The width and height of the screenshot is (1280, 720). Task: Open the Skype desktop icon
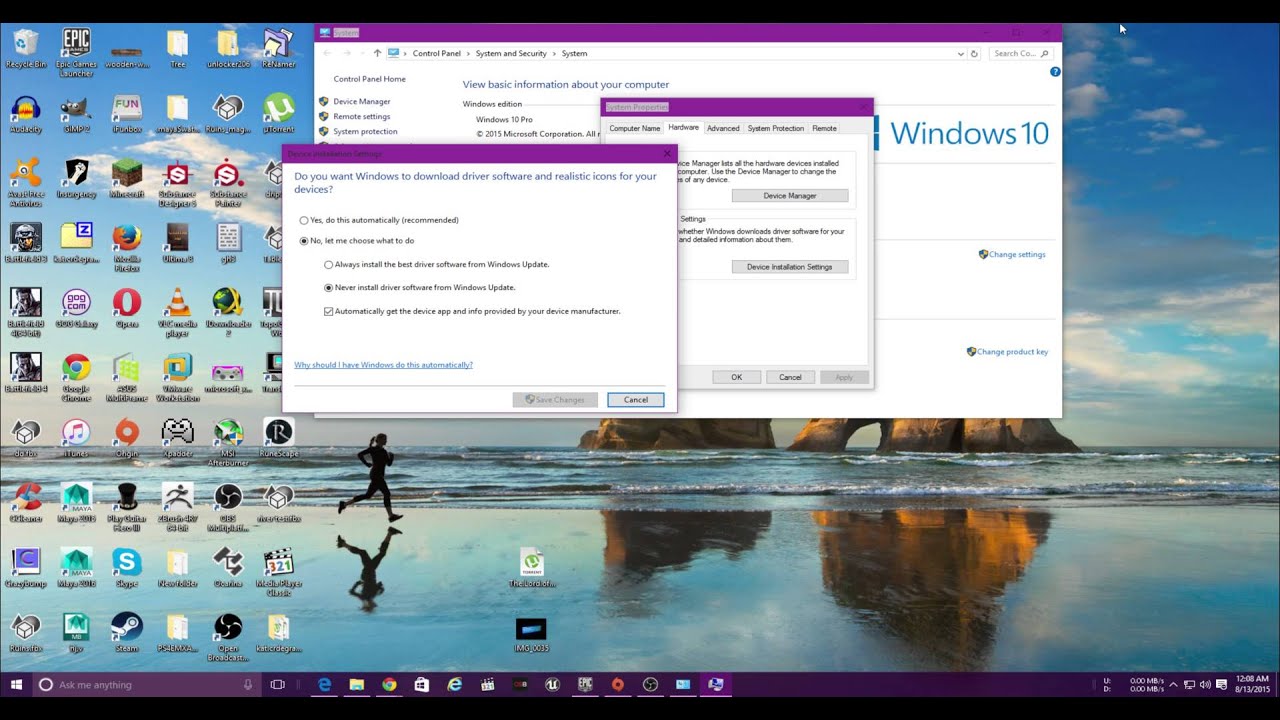(x=127, y=568)
